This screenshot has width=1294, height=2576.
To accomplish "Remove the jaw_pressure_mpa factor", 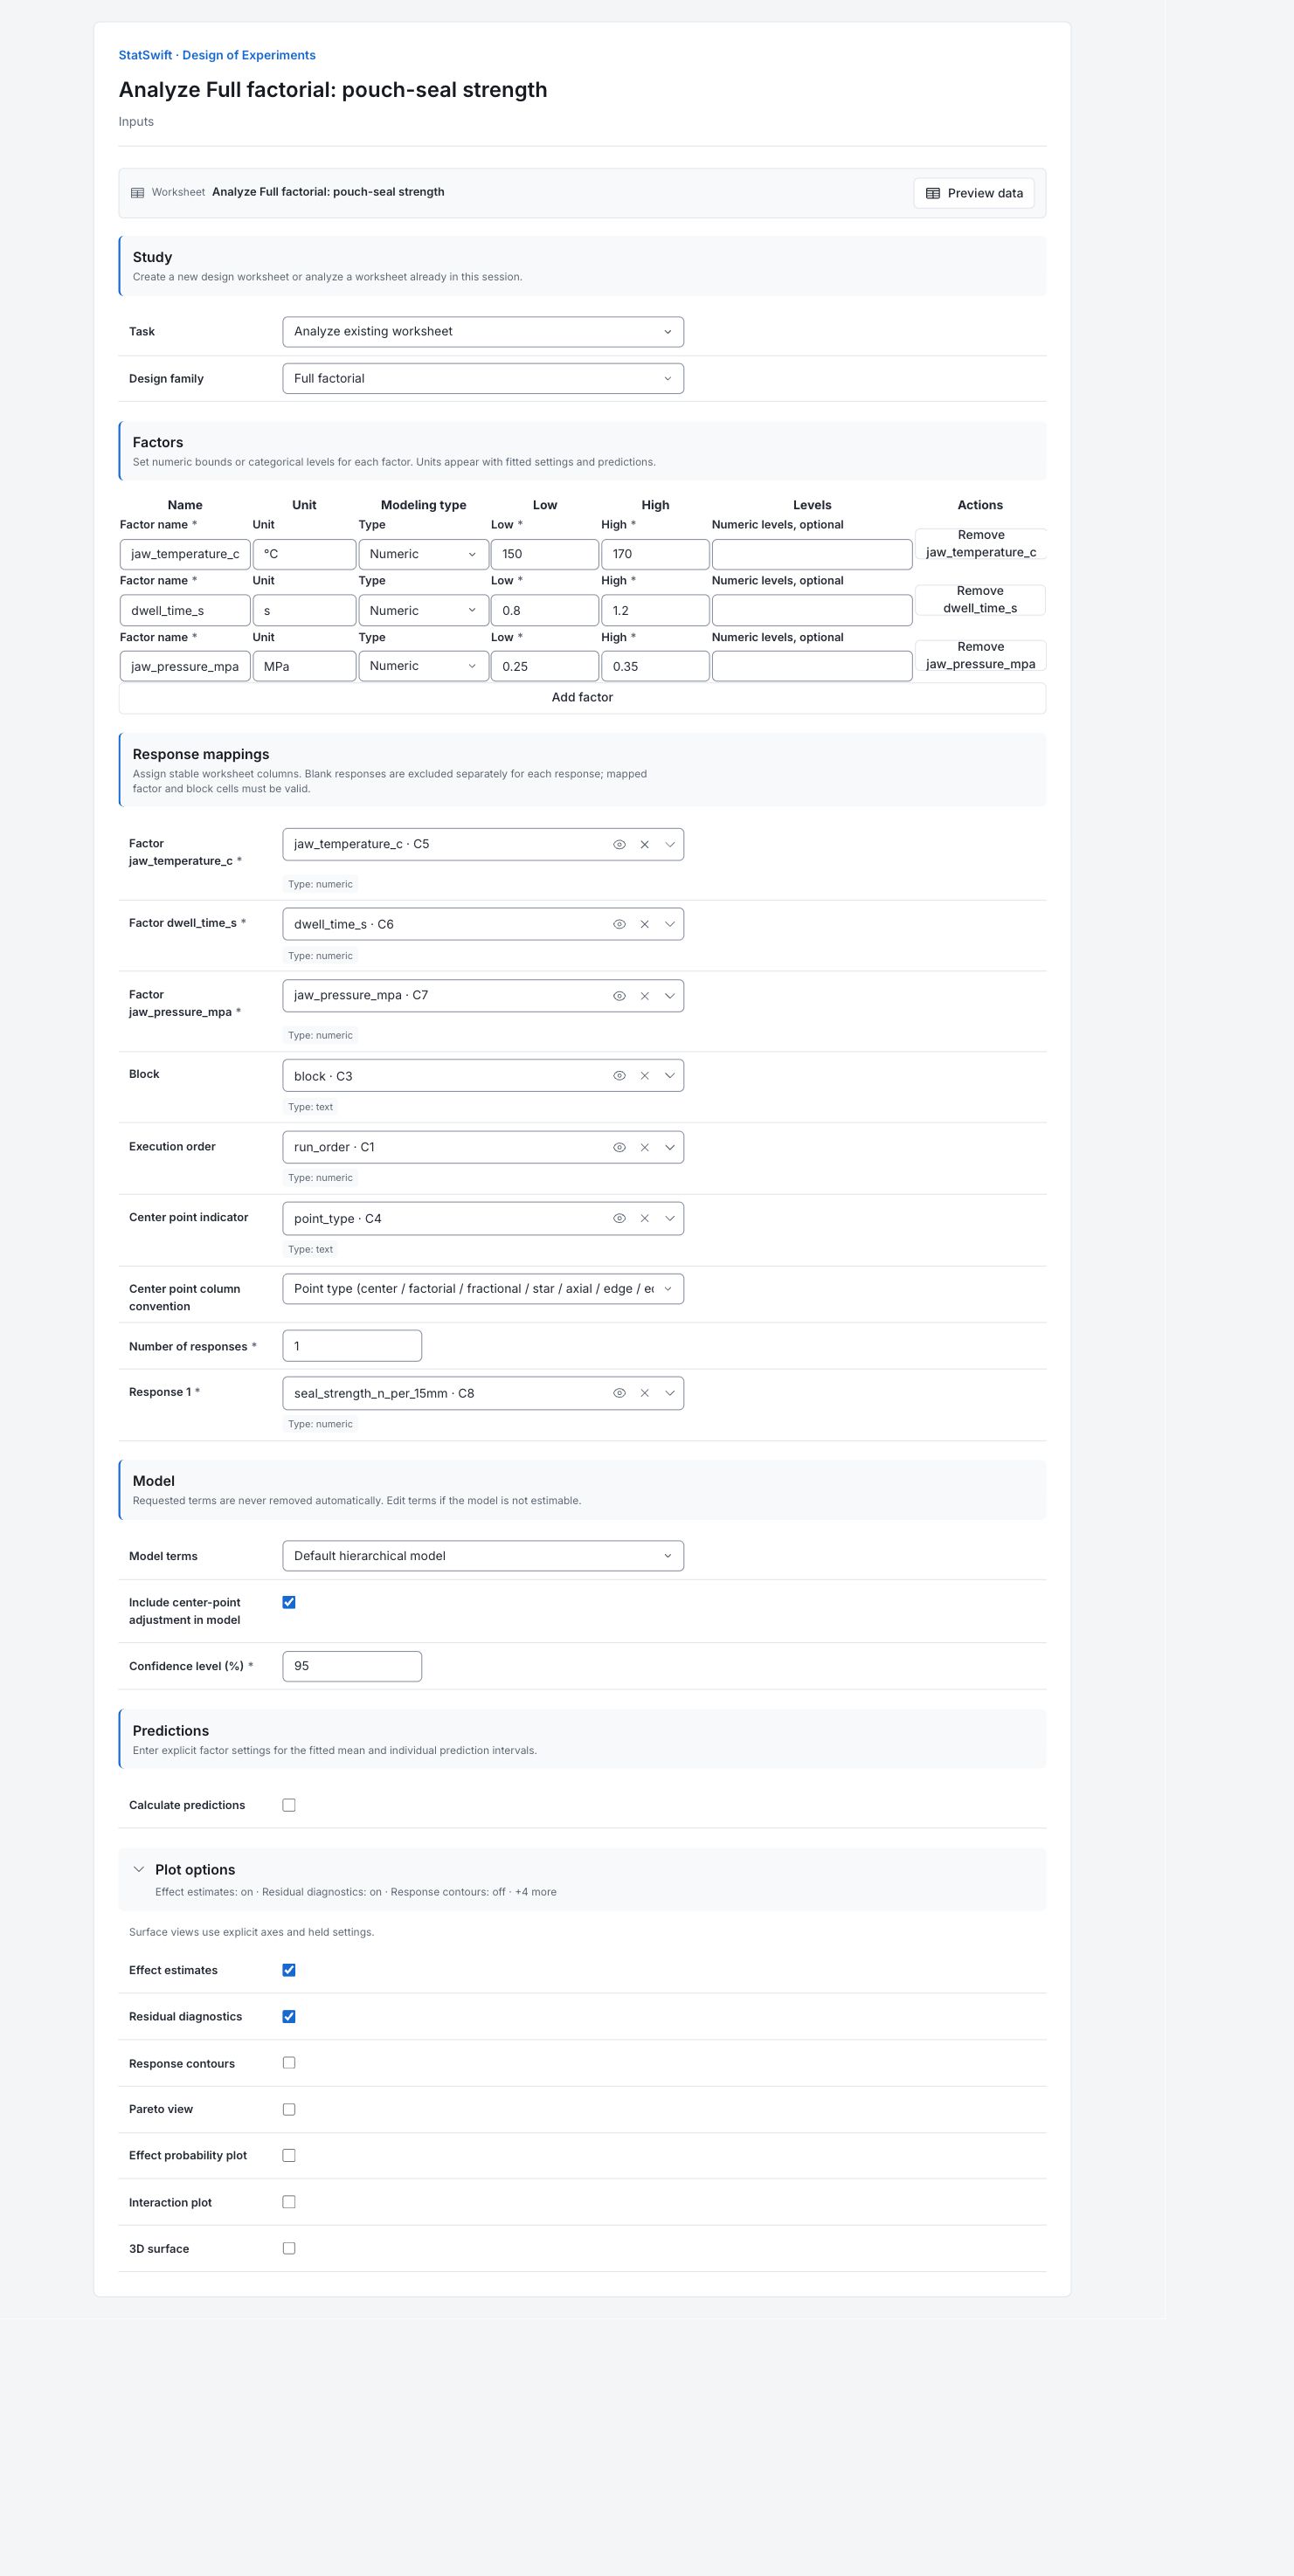I will 980,656.
